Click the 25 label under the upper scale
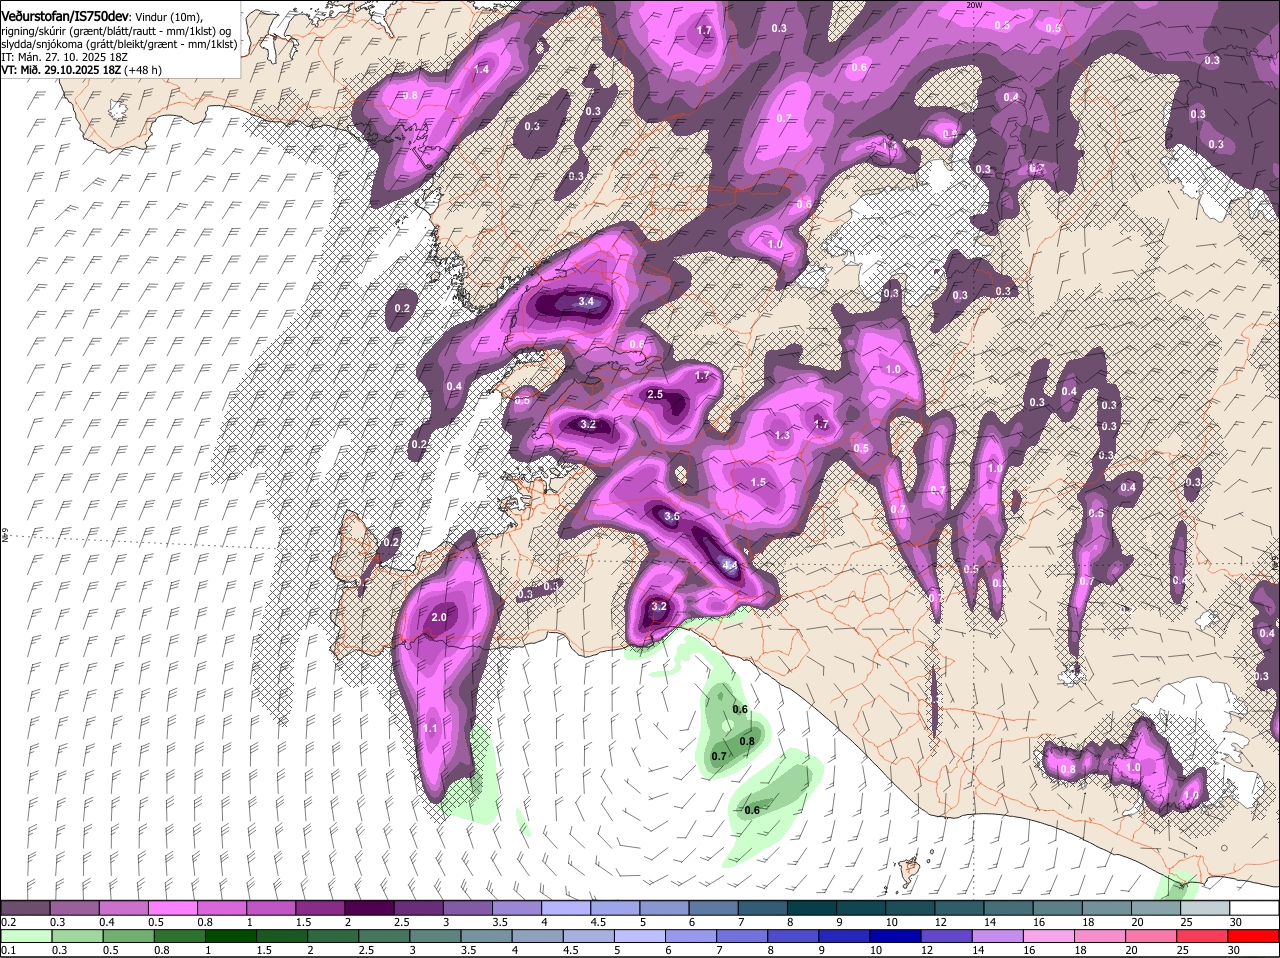 point(1186,921)
